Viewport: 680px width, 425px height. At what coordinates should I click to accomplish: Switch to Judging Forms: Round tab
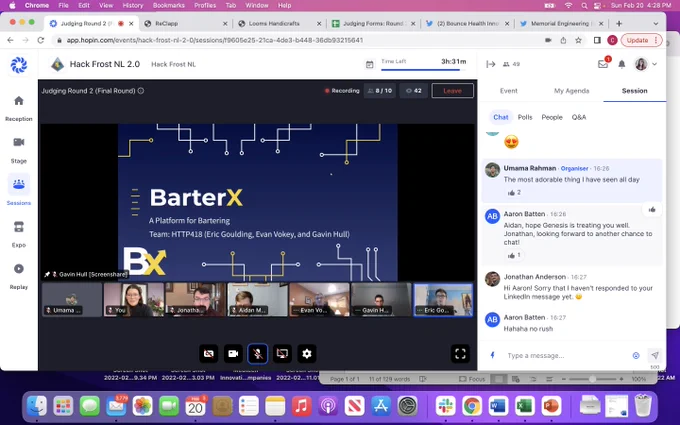(373, 23)
